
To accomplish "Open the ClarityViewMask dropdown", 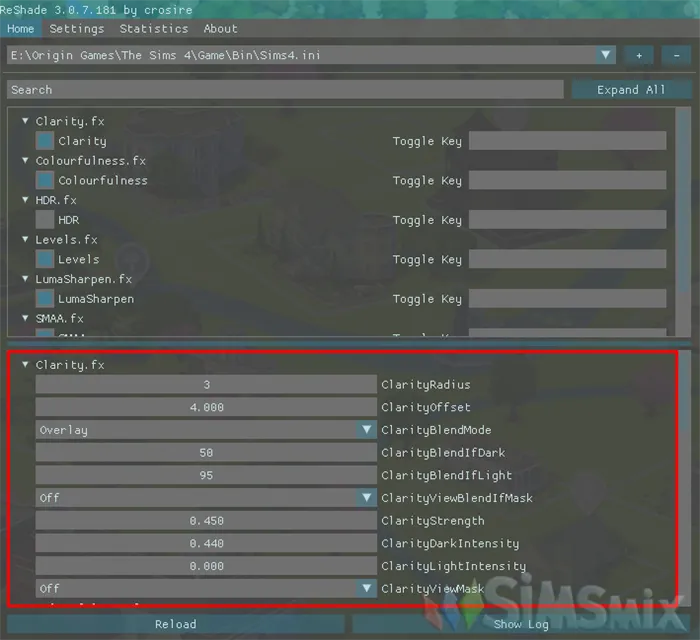I will click(x=206, y=589).
